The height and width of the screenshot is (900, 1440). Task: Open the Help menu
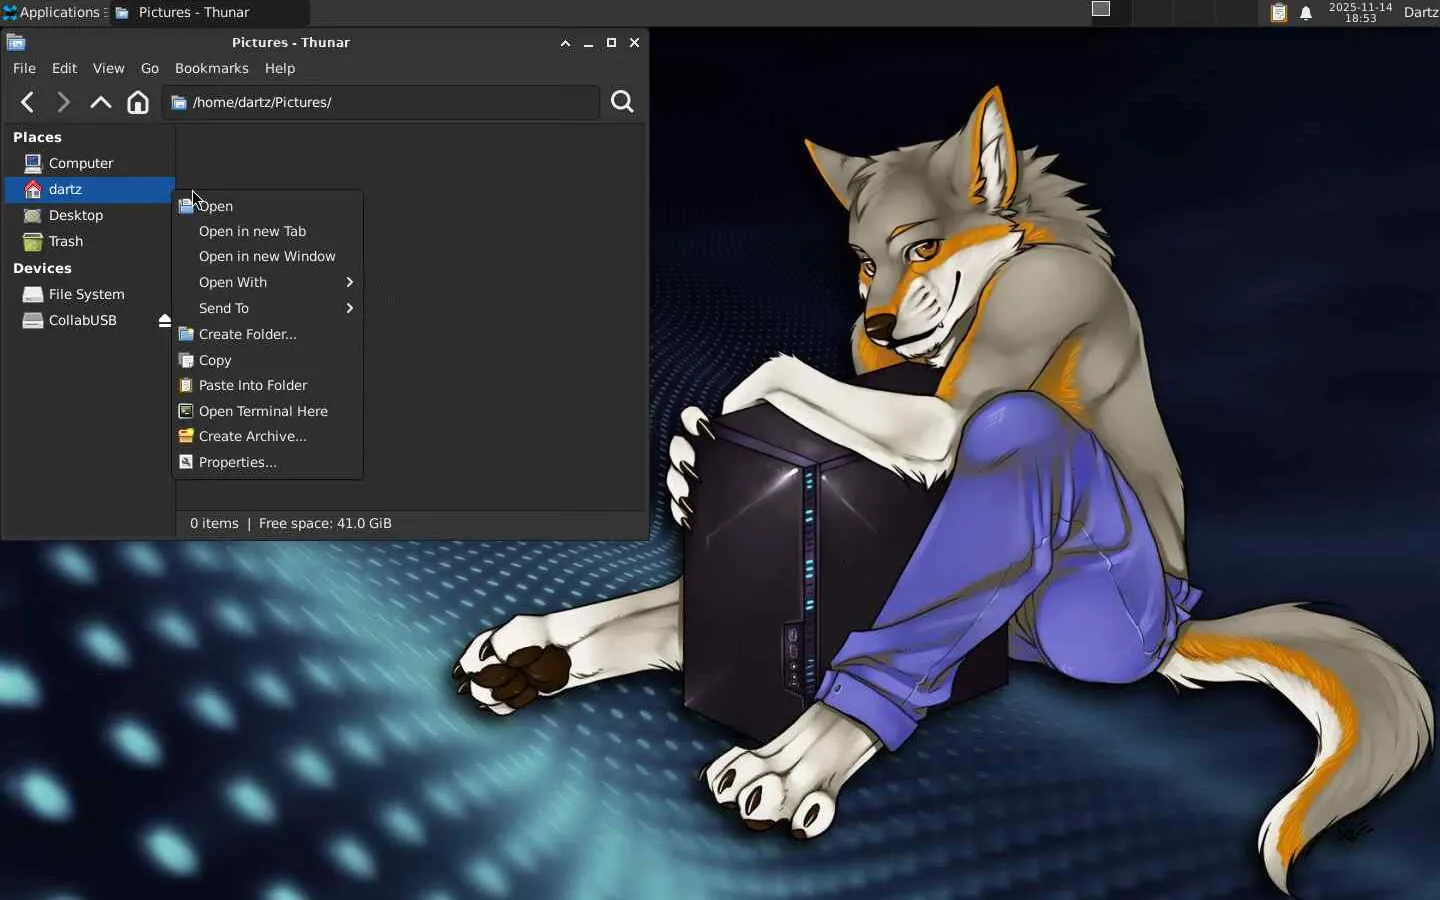(280, 68)
